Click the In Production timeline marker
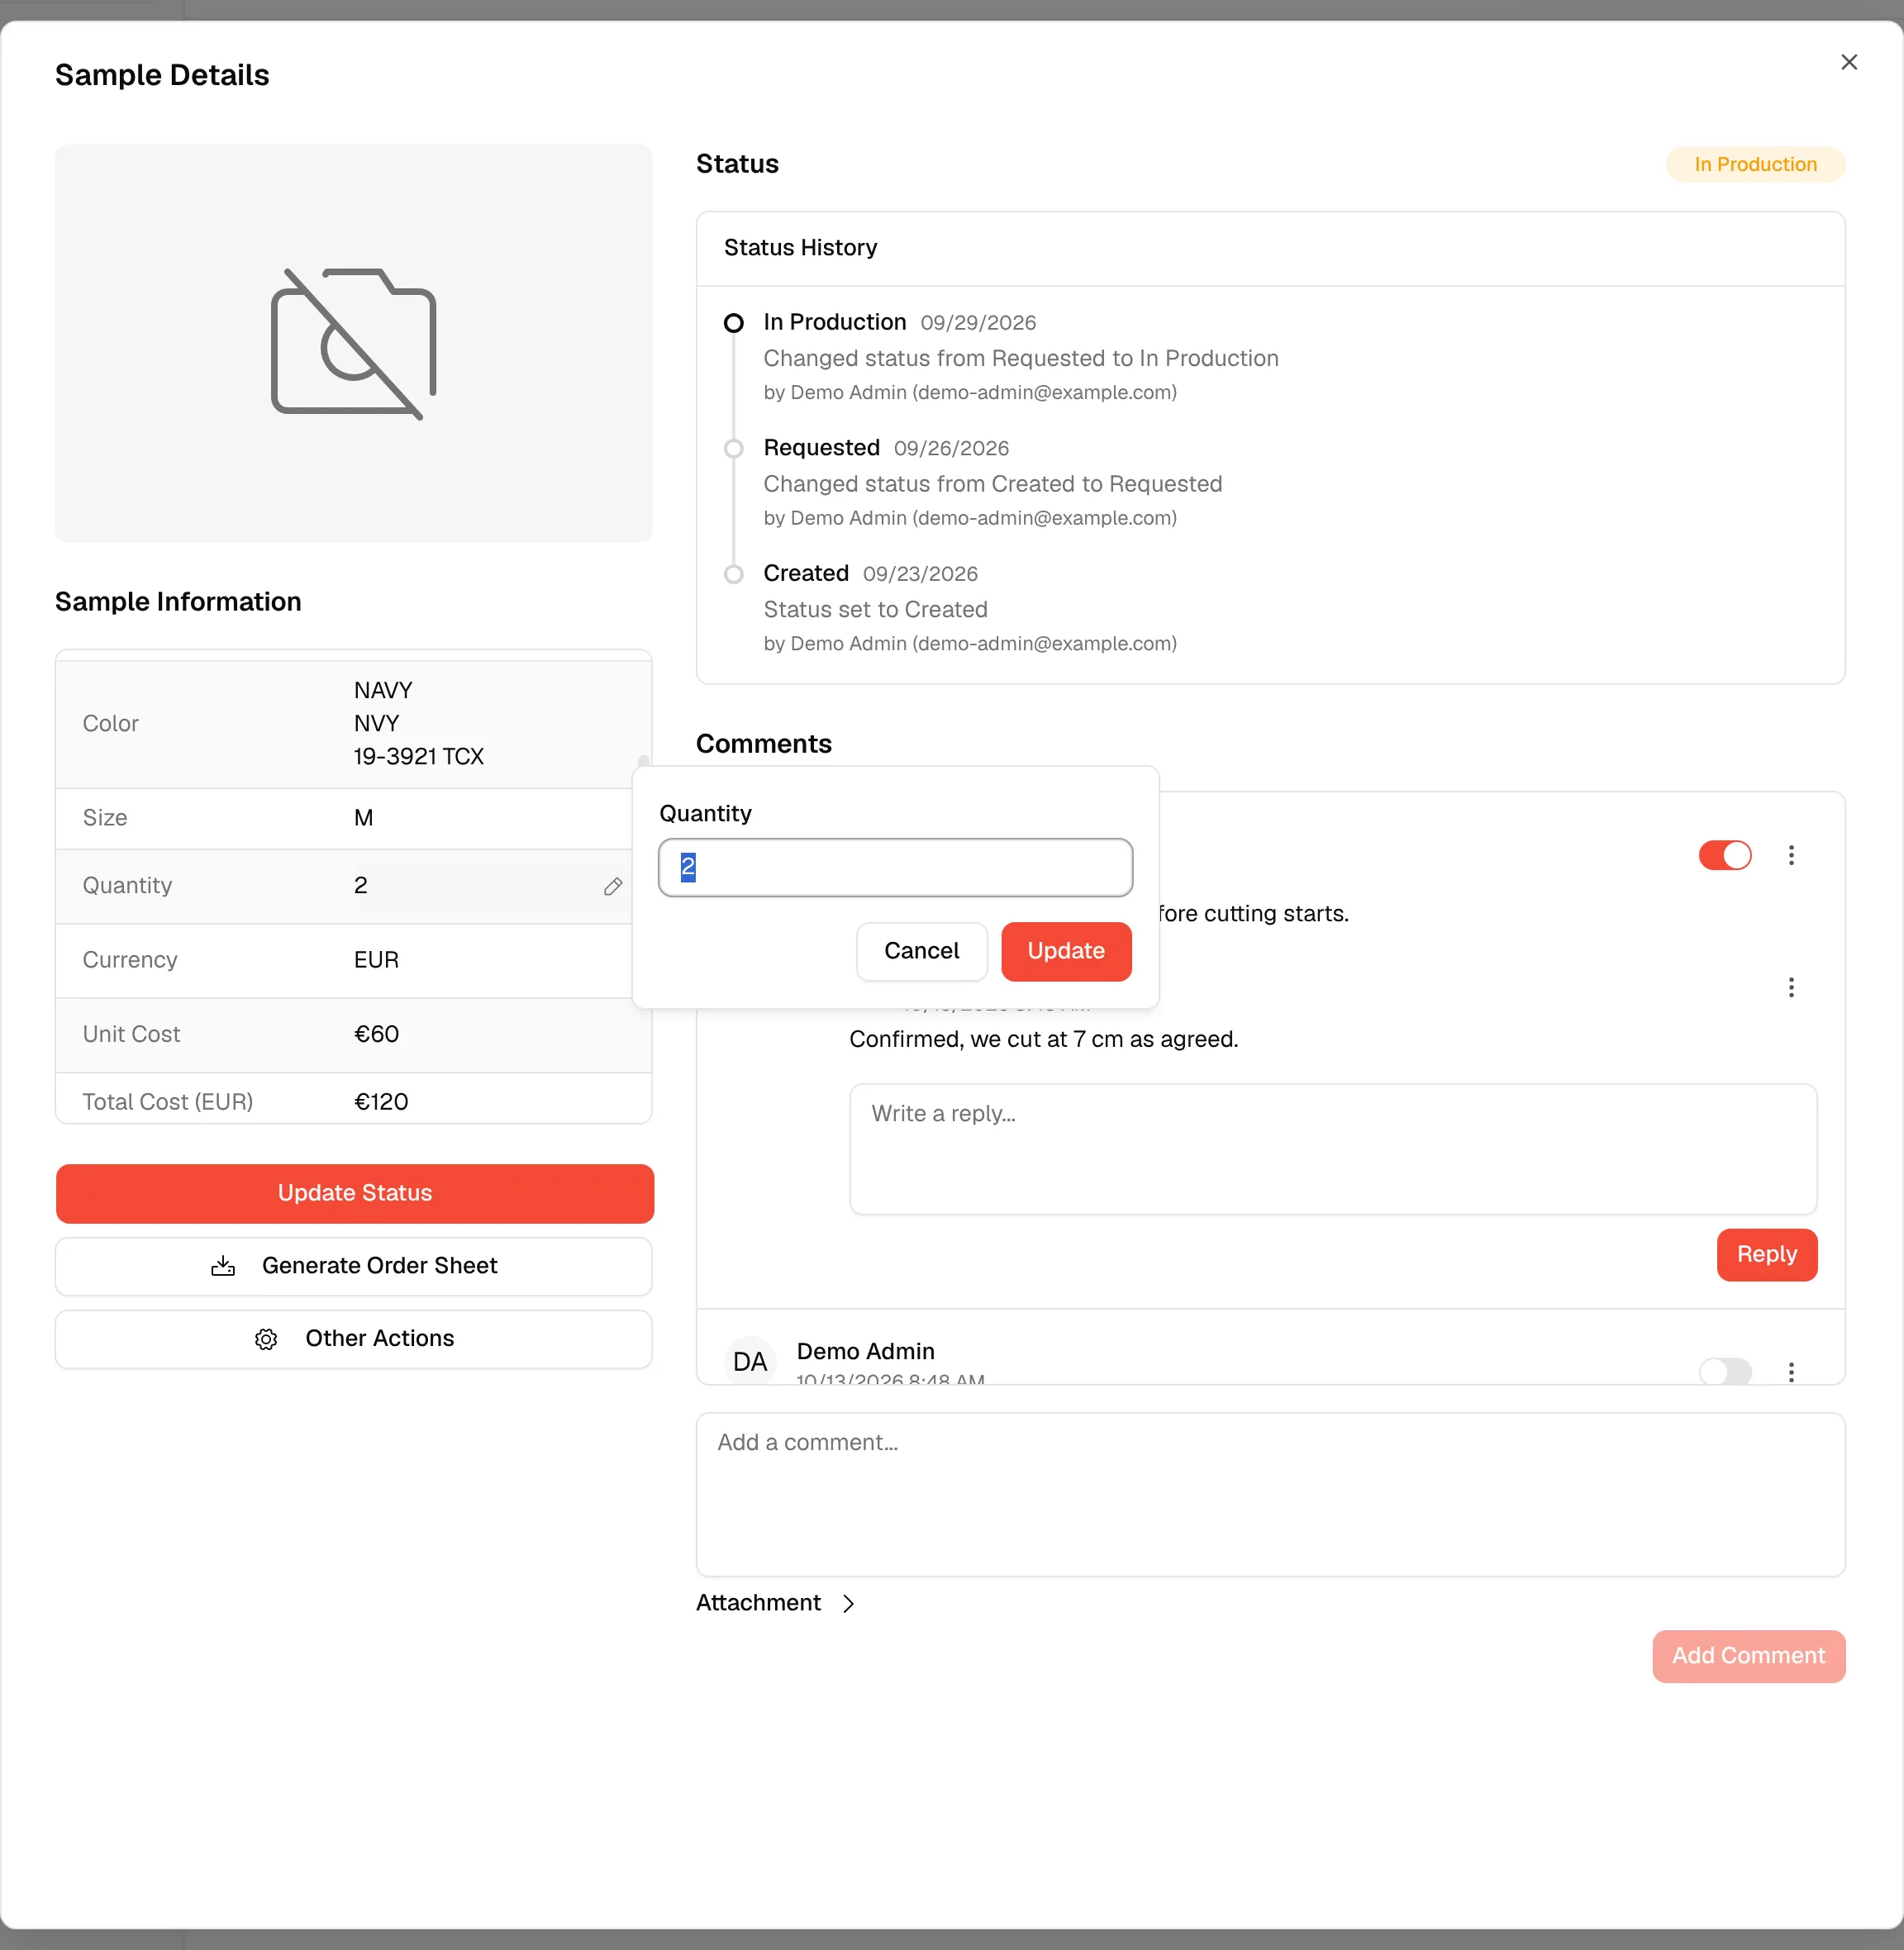This screenshot has width=1904, height=1950. click(733, 323)
